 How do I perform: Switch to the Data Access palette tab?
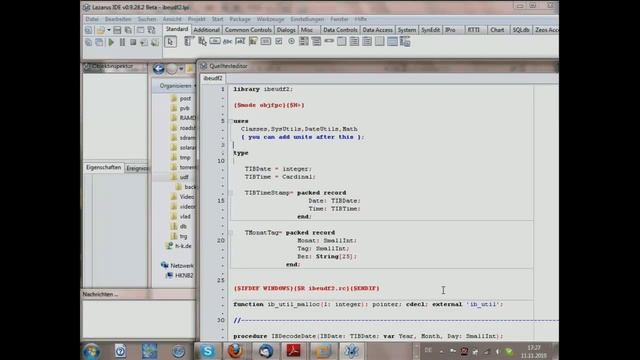coord(377,30)
